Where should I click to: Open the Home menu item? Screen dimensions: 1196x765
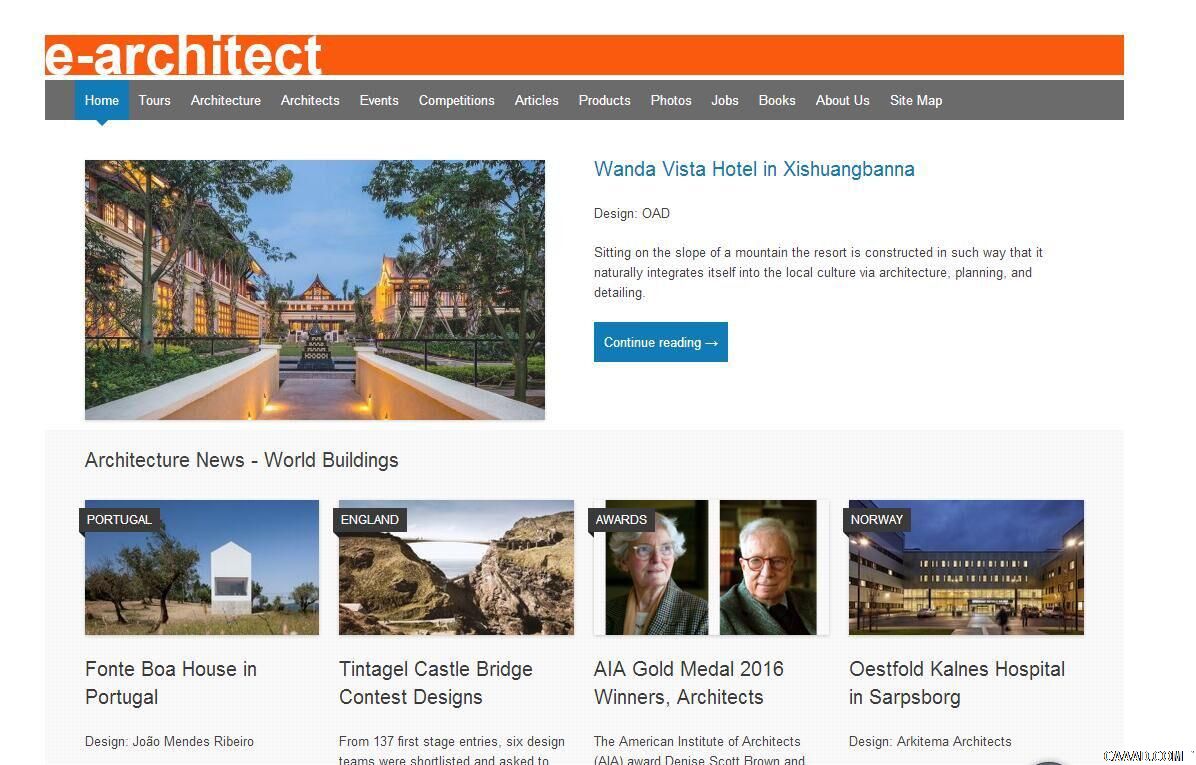pos(101,100)
